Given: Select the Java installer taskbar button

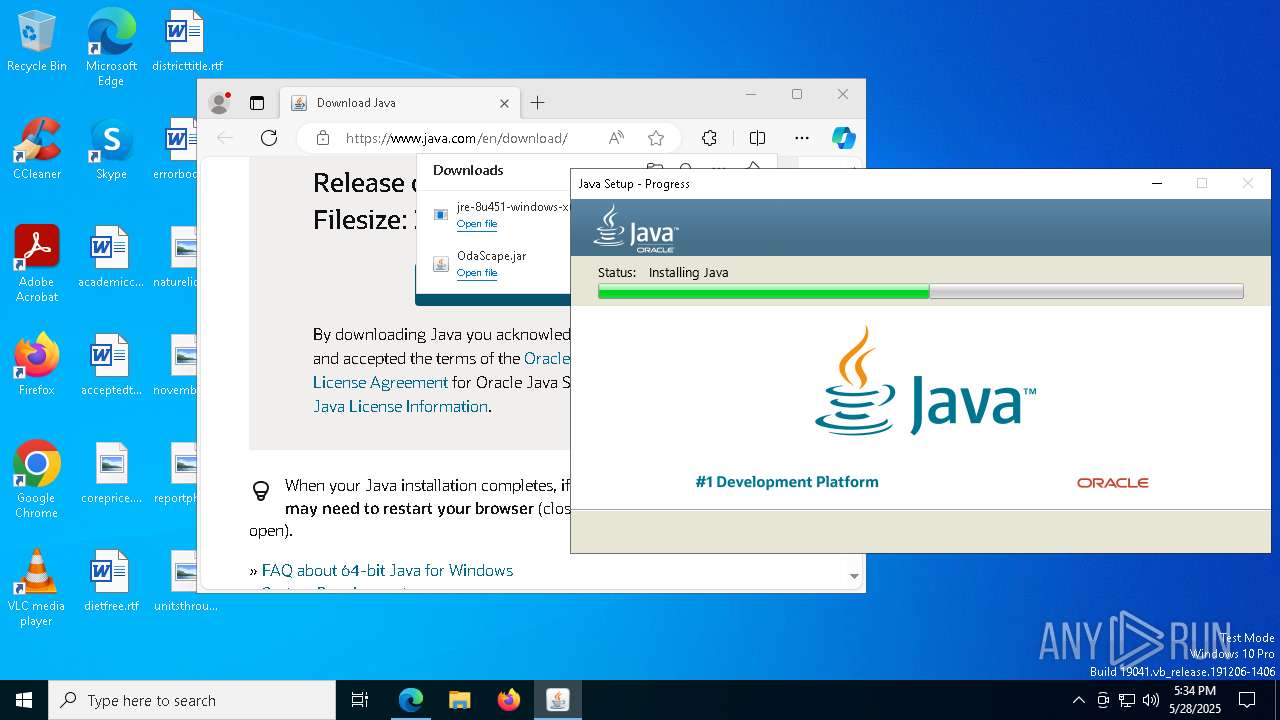Looking at the screenshot, I should click(x=557, y=700).
